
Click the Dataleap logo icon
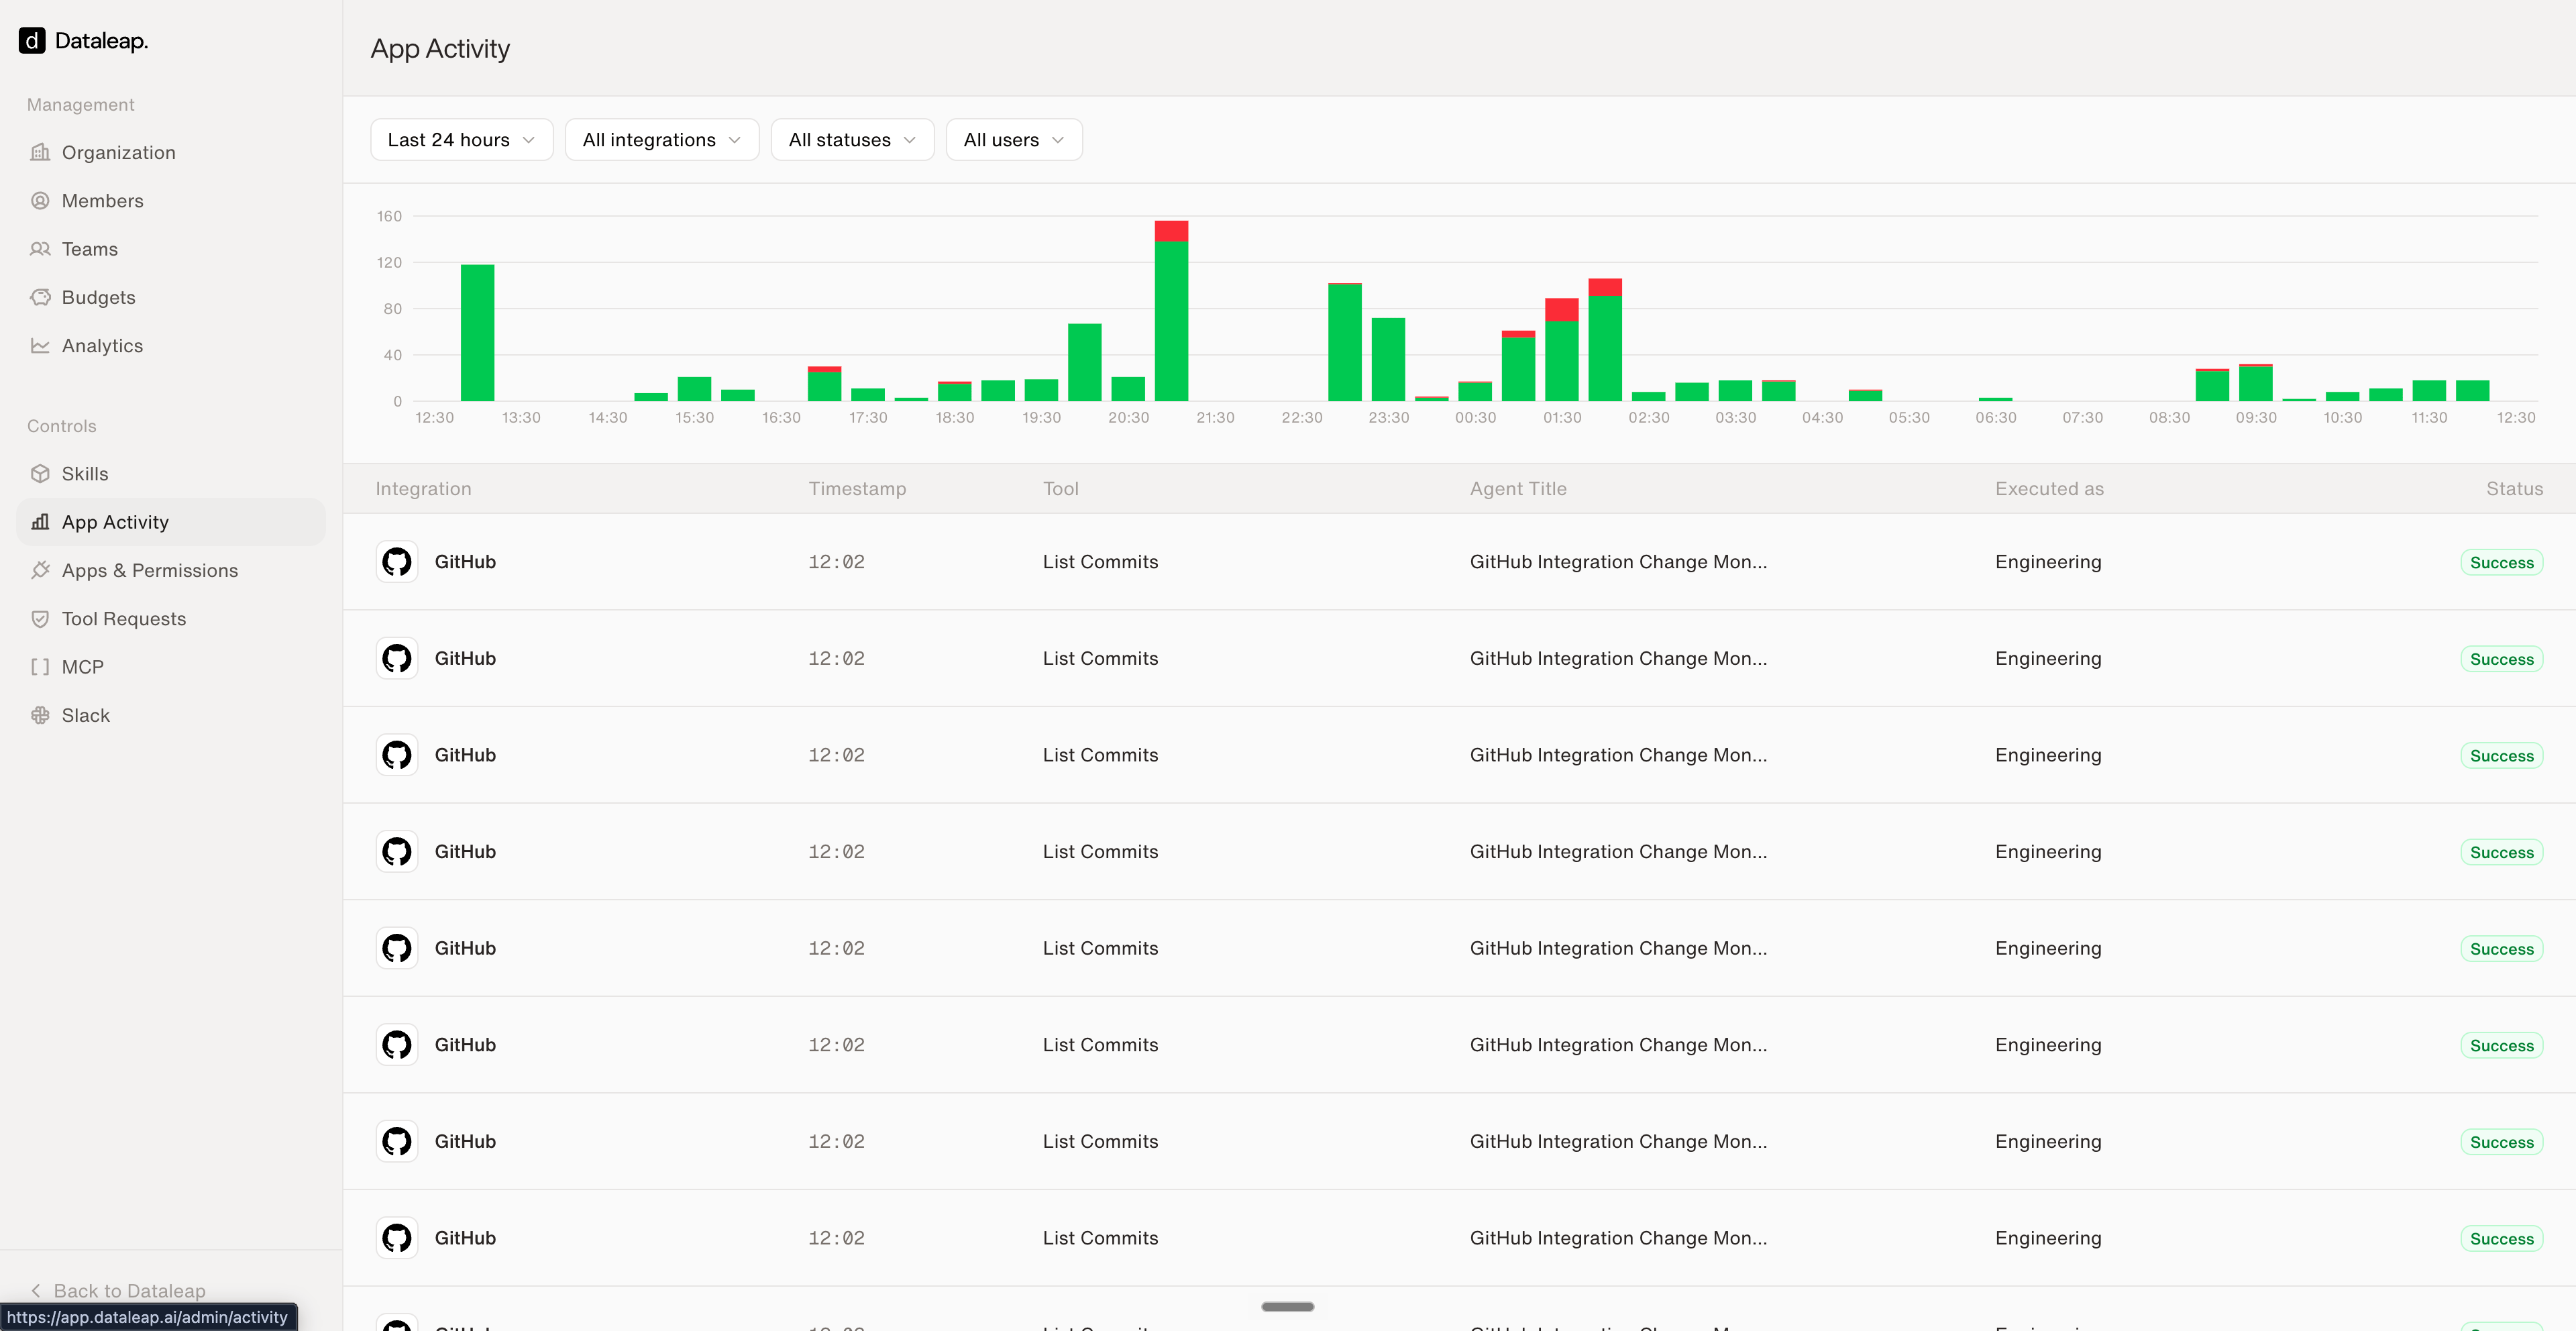pos(32,41)
